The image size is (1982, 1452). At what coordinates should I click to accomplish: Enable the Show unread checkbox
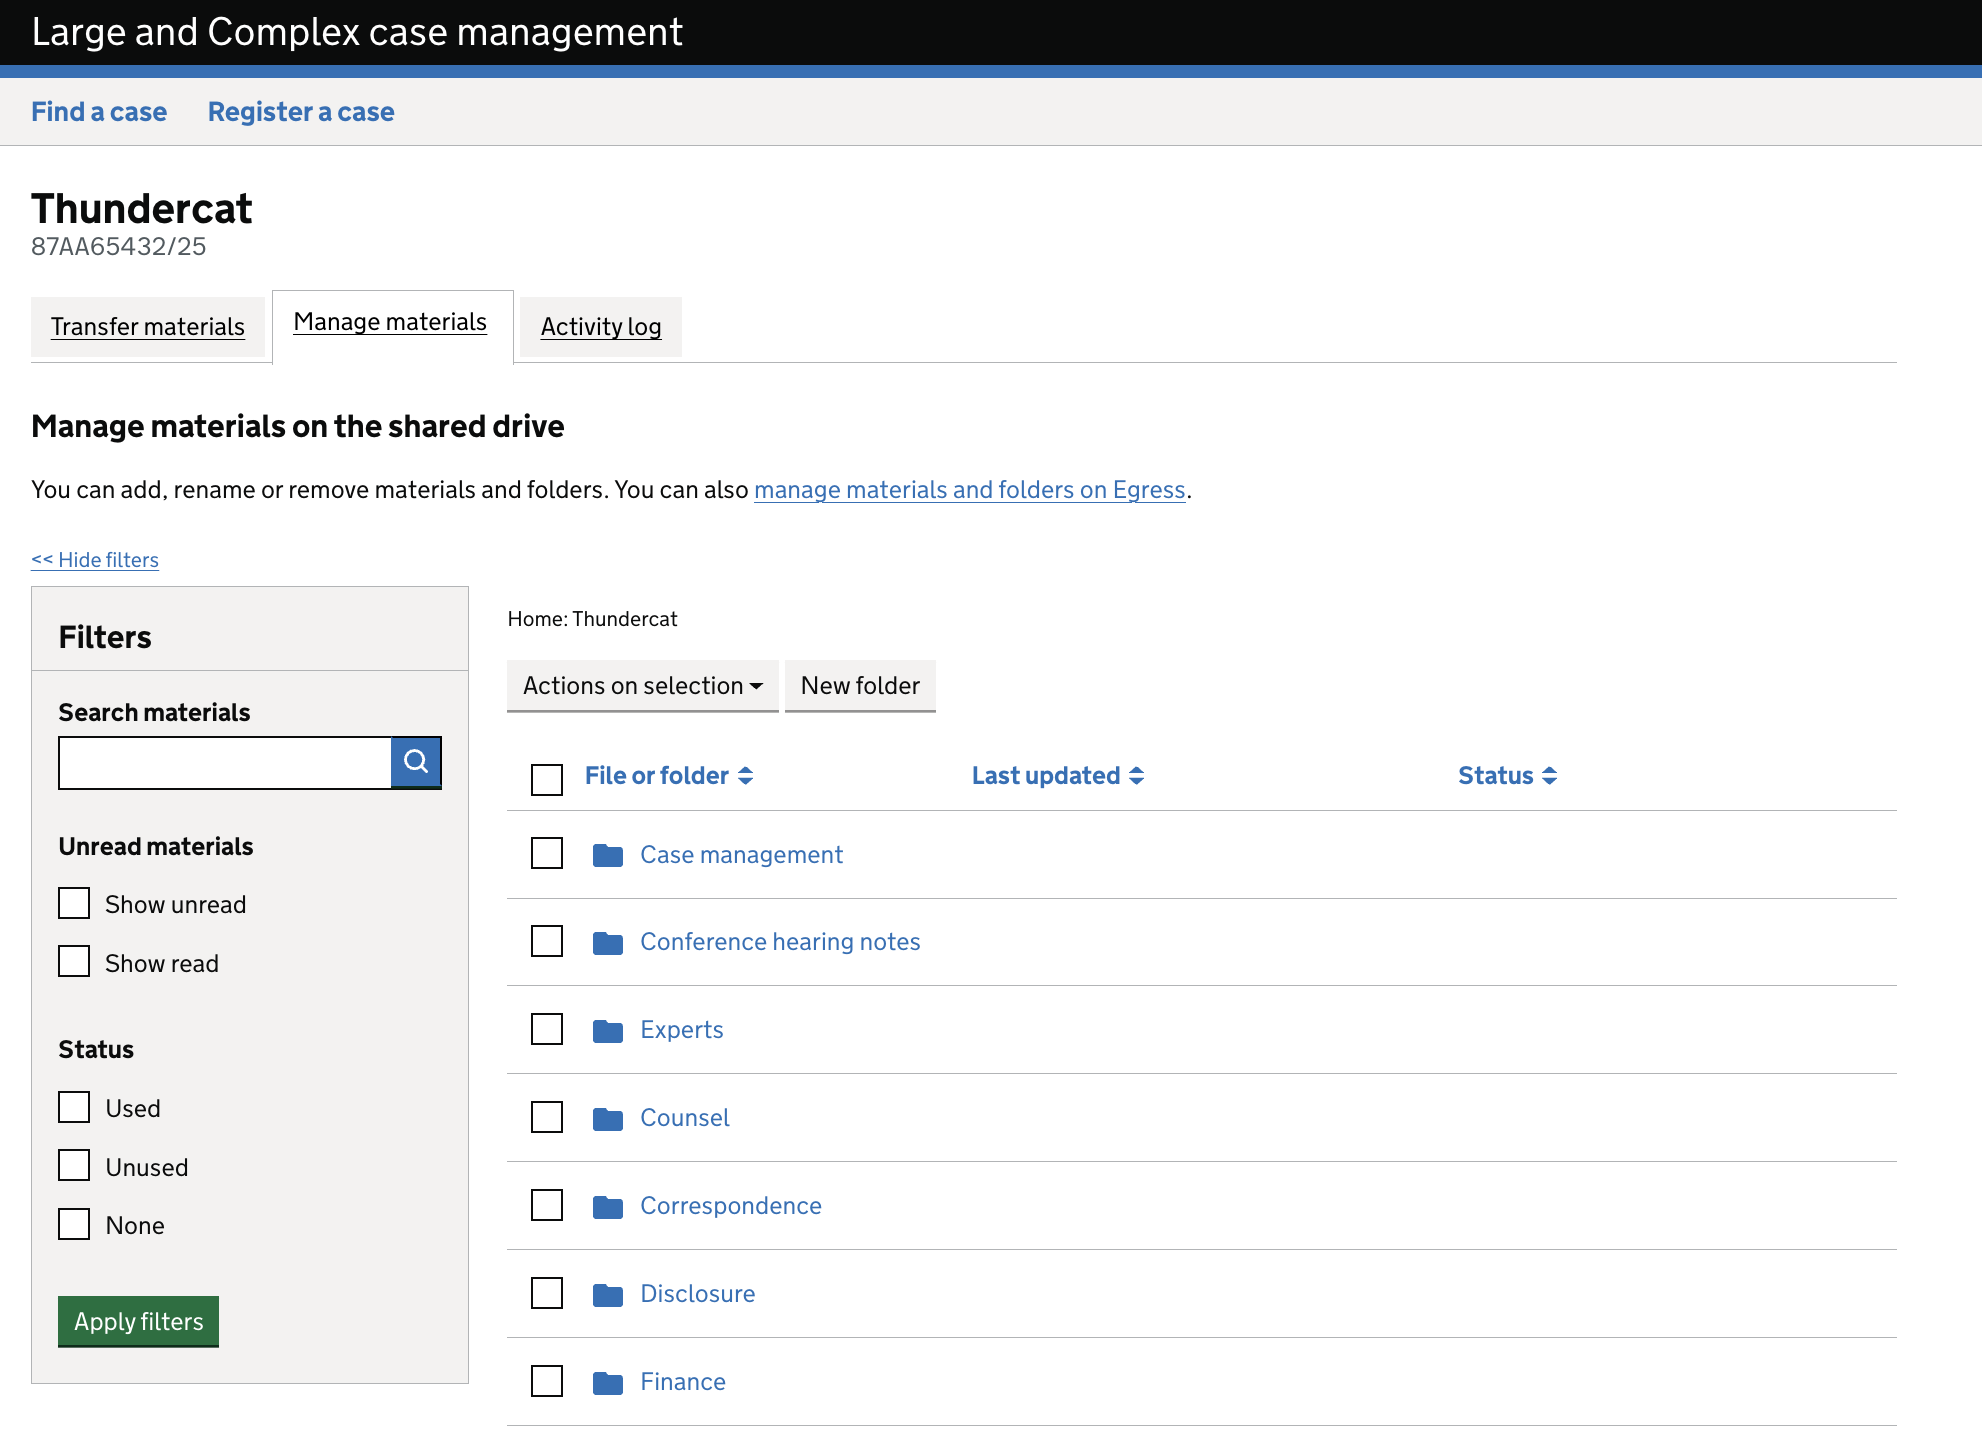click(74, 903)
